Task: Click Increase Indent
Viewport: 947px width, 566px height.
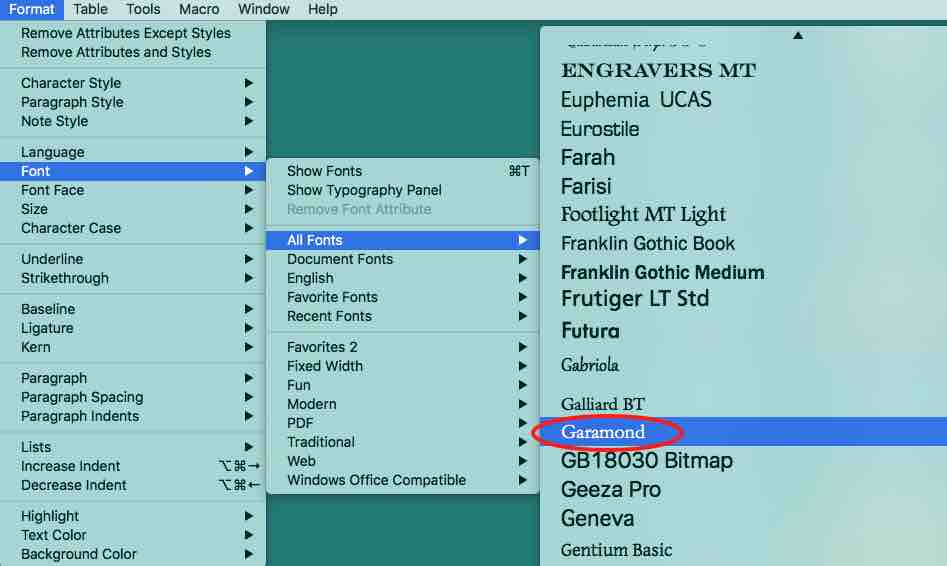Action: click(x=71, y=466)
